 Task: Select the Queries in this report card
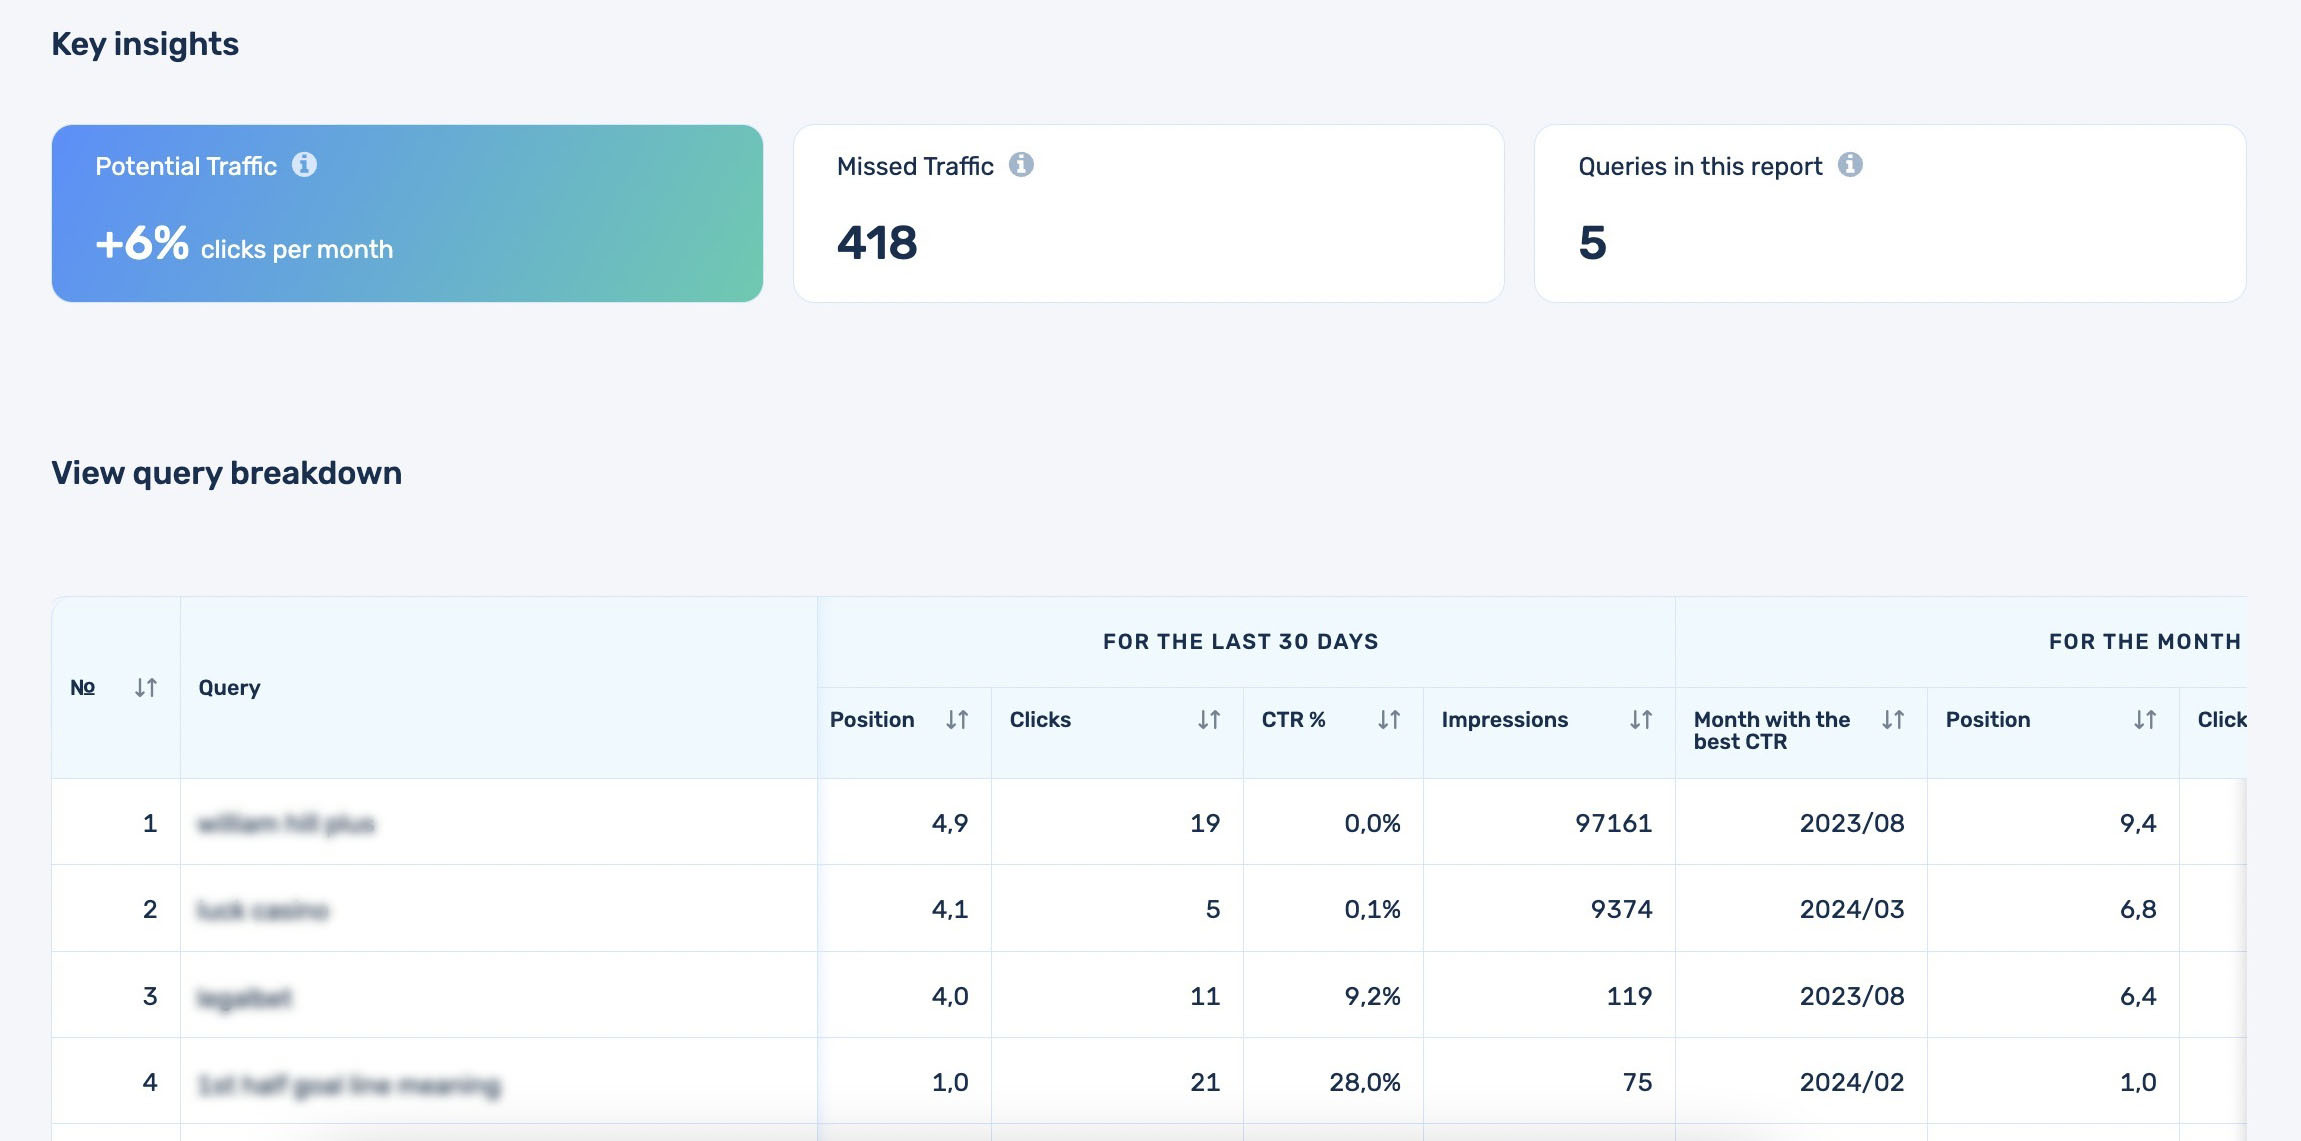pos(1890,213)
